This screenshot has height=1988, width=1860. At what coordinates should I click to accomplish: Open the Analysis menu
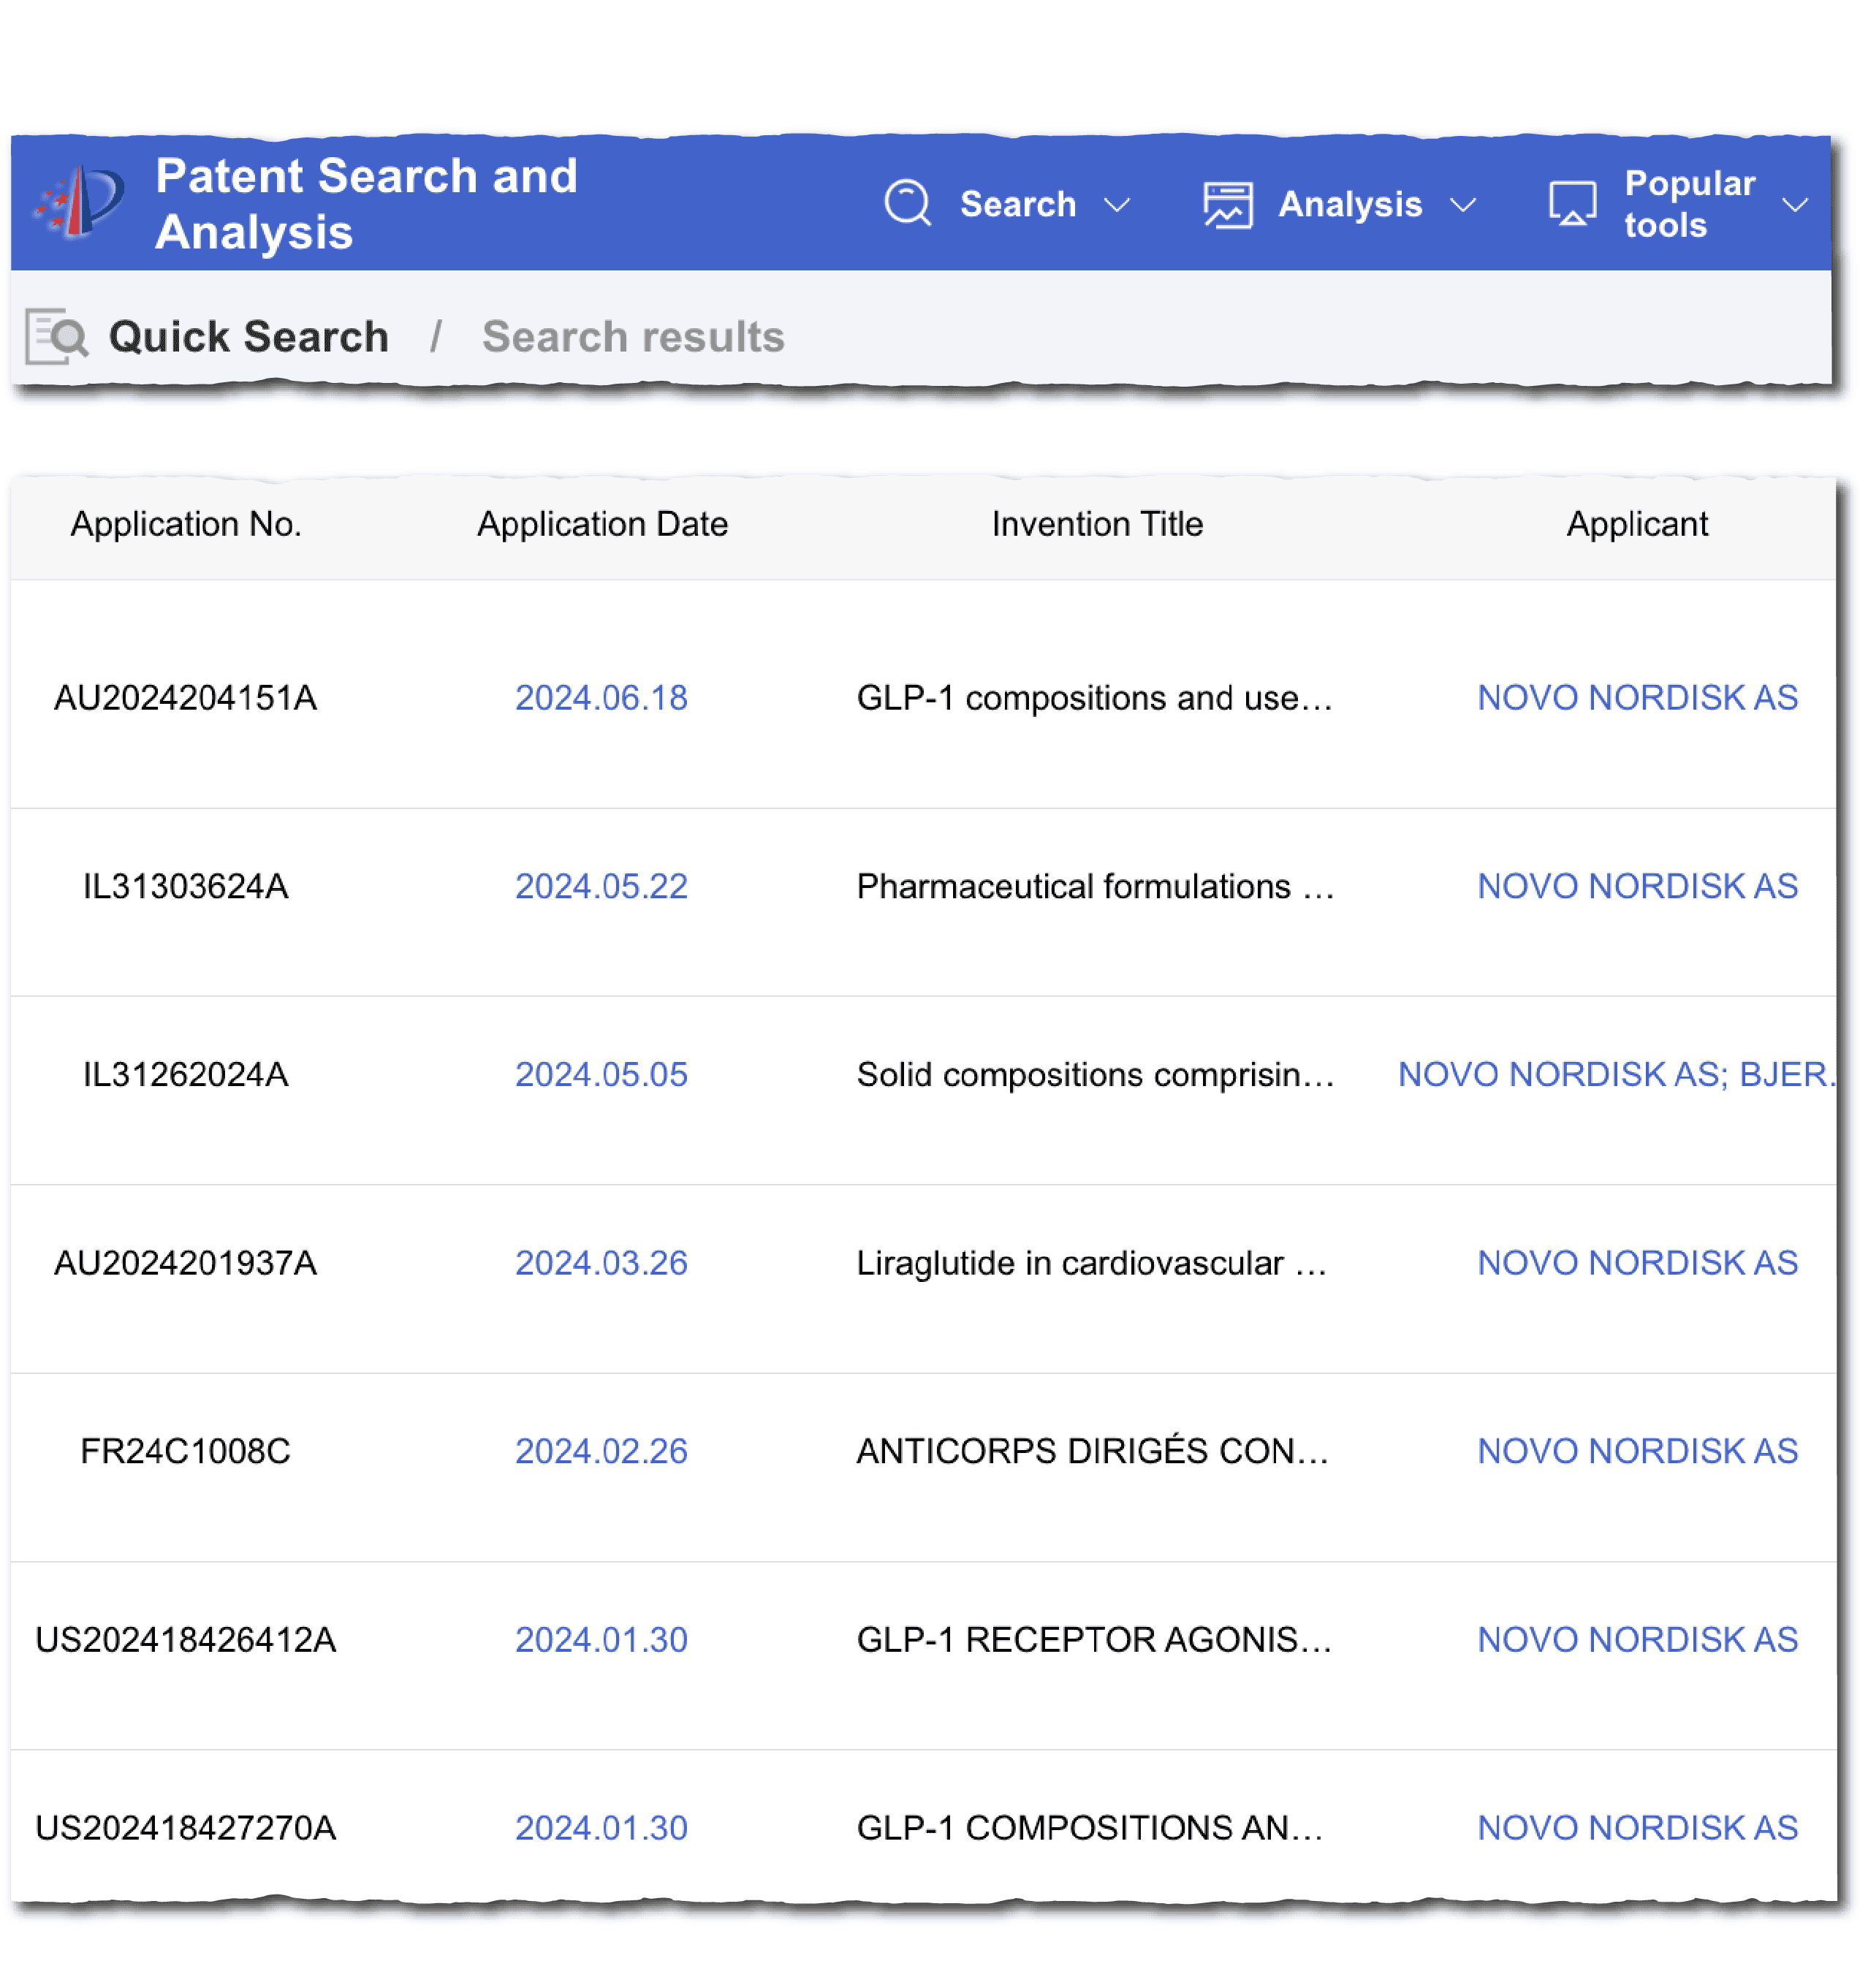pos(1349,204)
